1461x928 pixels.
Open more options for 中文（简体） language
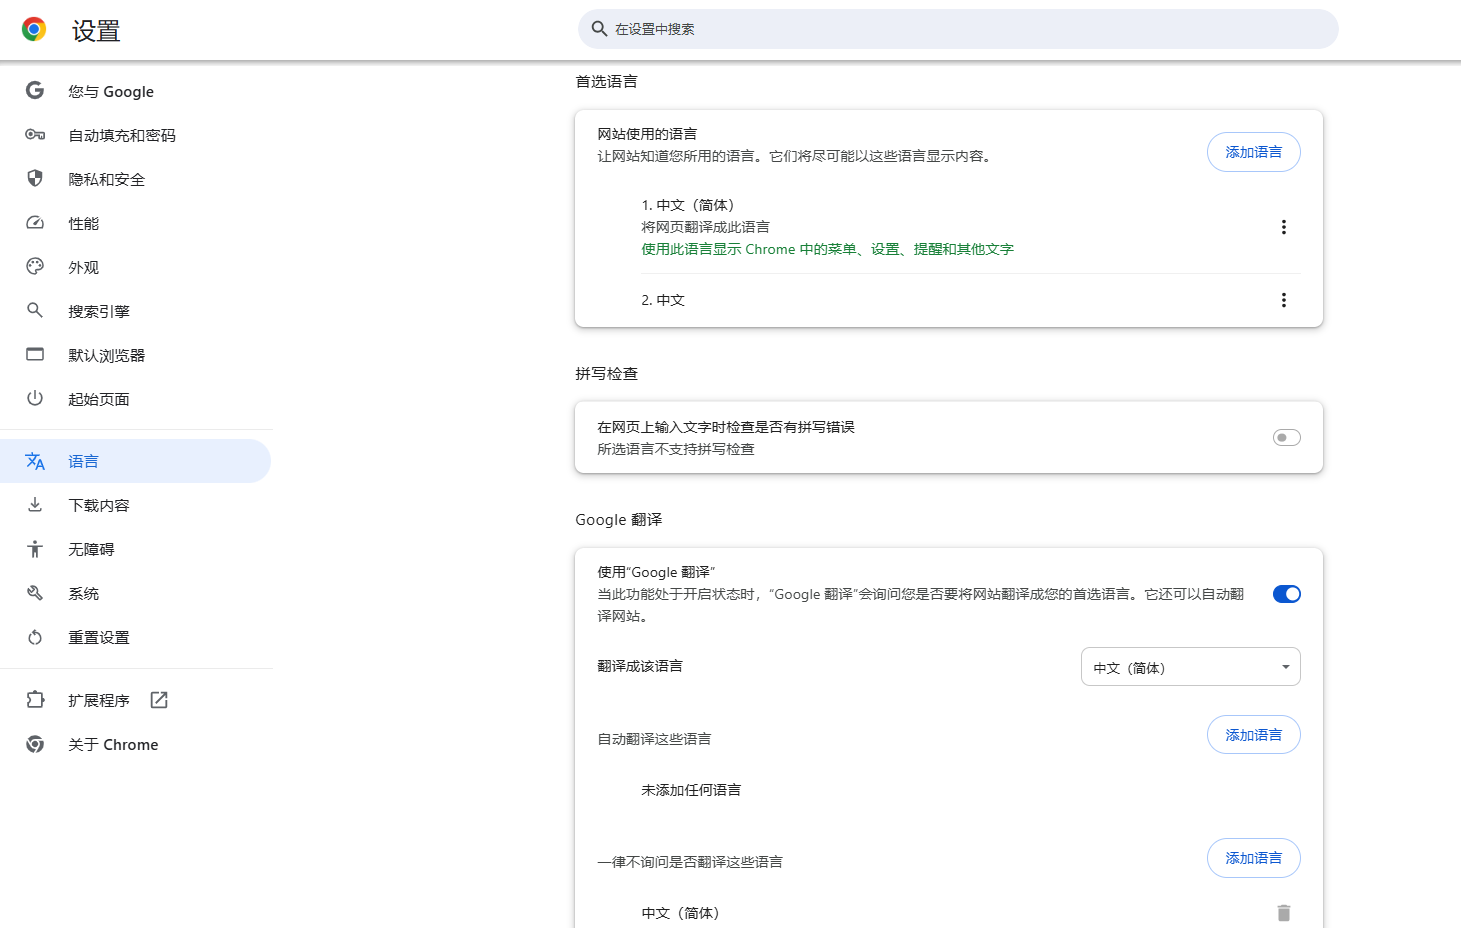pos(1284,227)
